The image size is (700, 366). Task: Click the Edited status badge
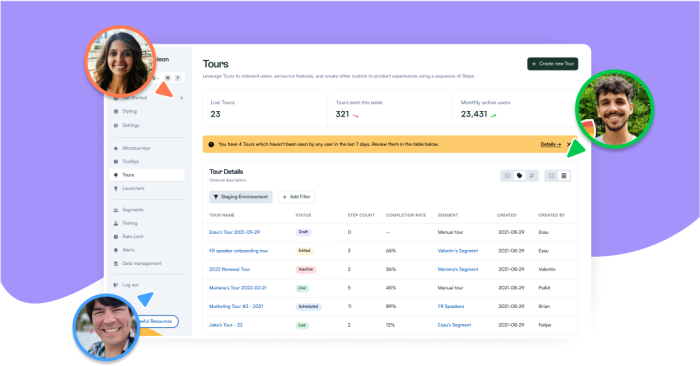304,251
